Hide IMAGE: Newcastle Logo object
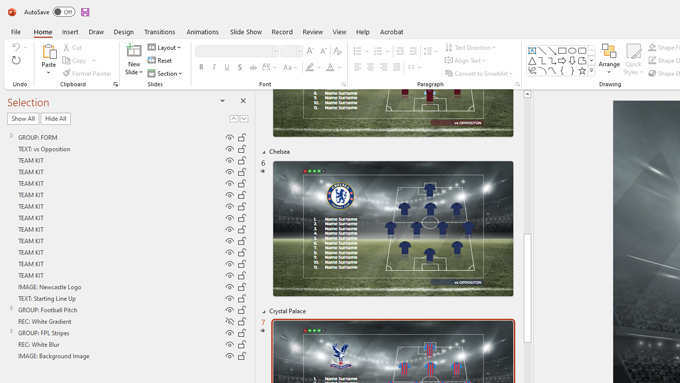 [229, 287]
